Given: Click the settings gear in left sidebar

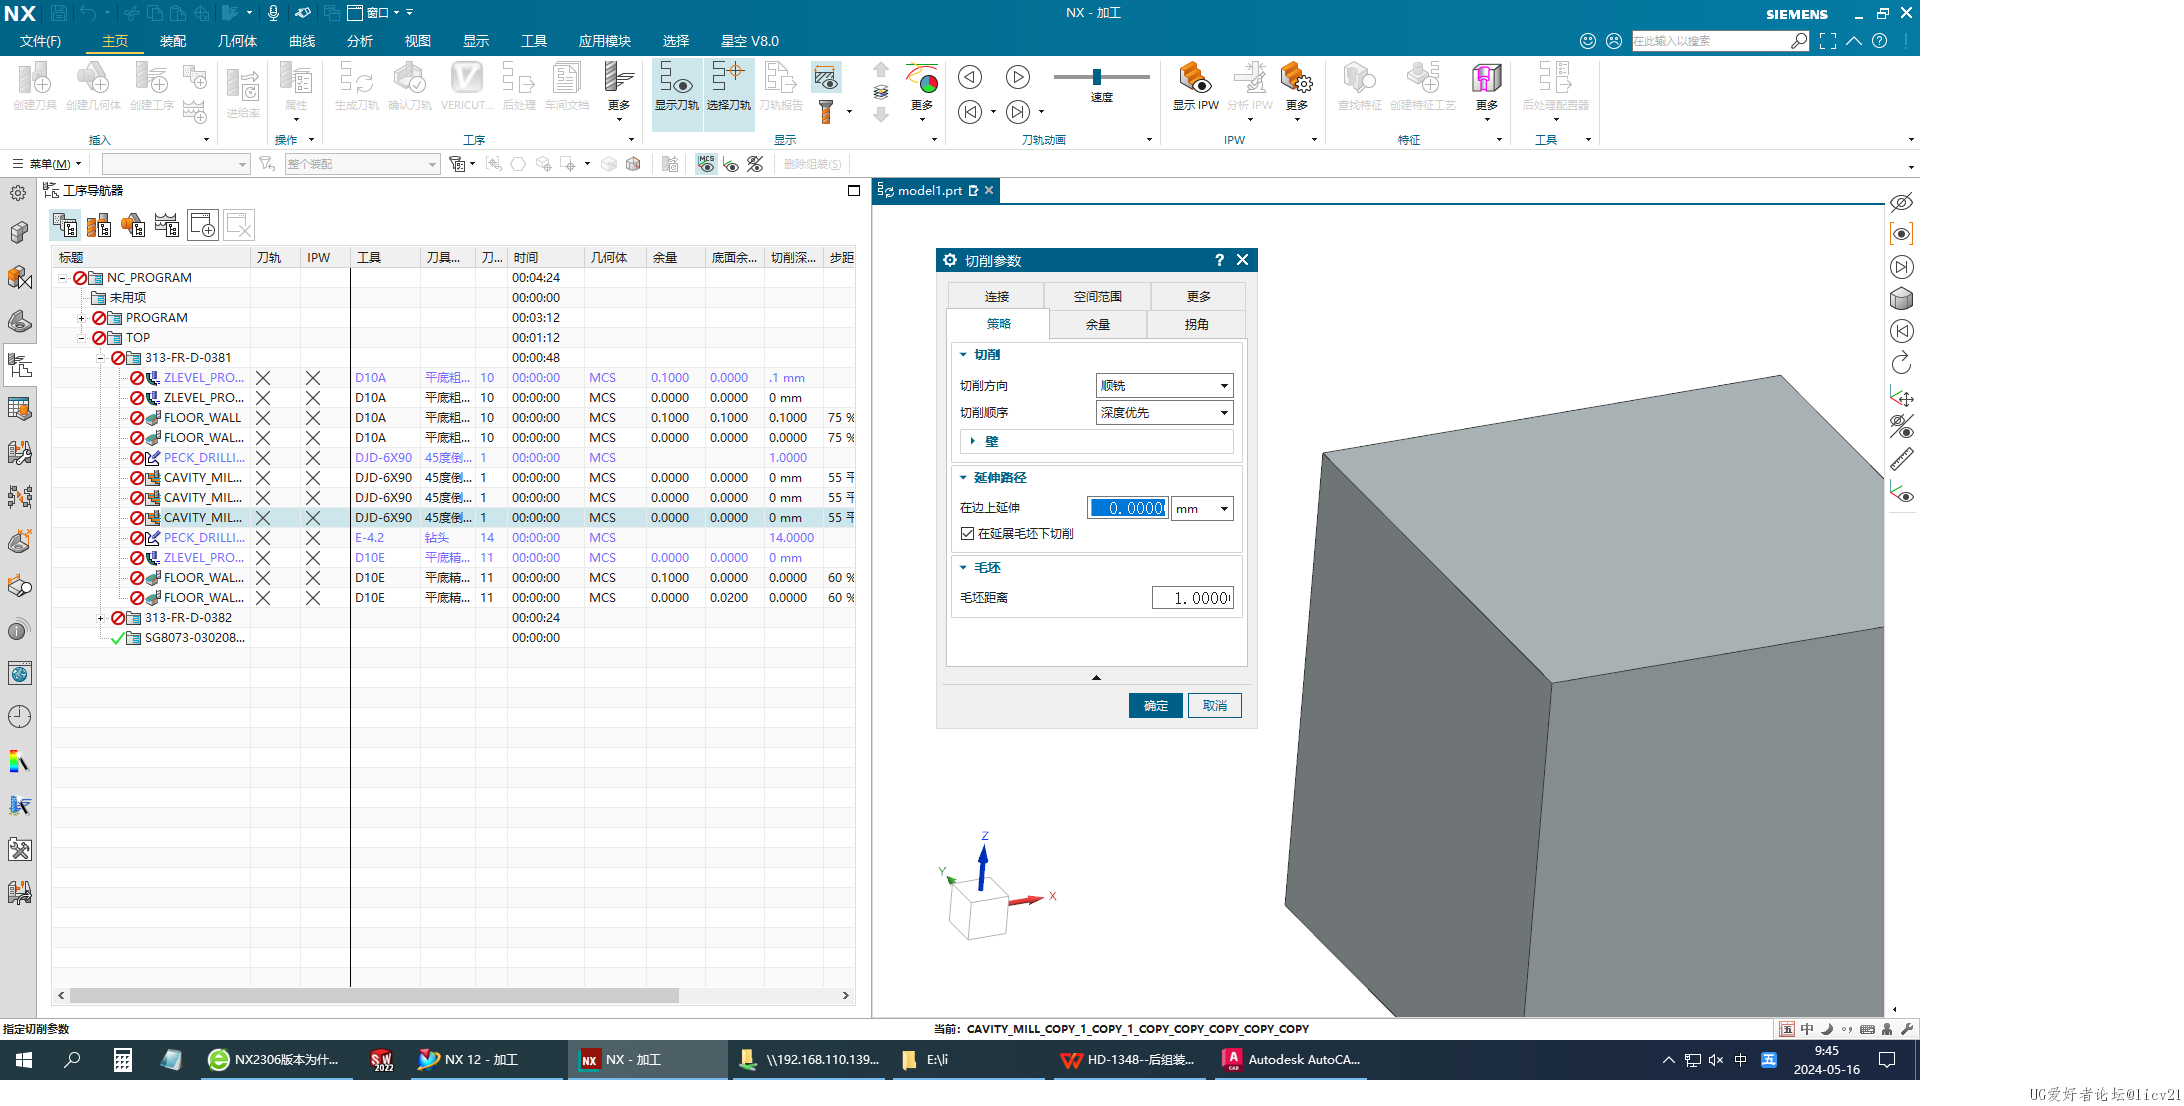Looking at the screenshot, I should (x=18, y=193).
